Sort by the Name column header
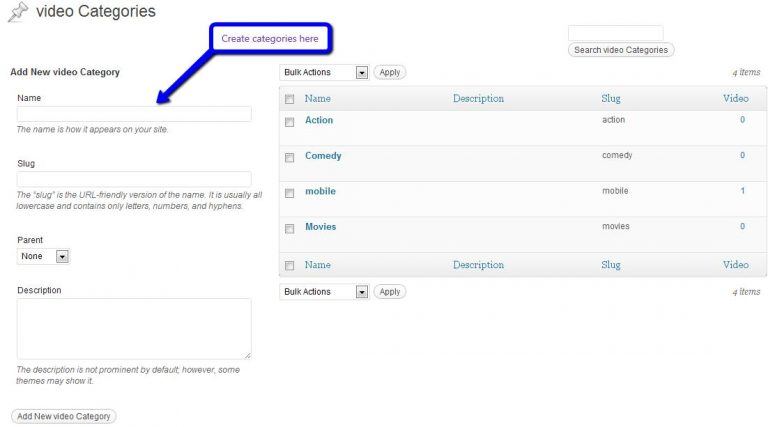Viewport: 768px width, 427px height. pos(317,99)
